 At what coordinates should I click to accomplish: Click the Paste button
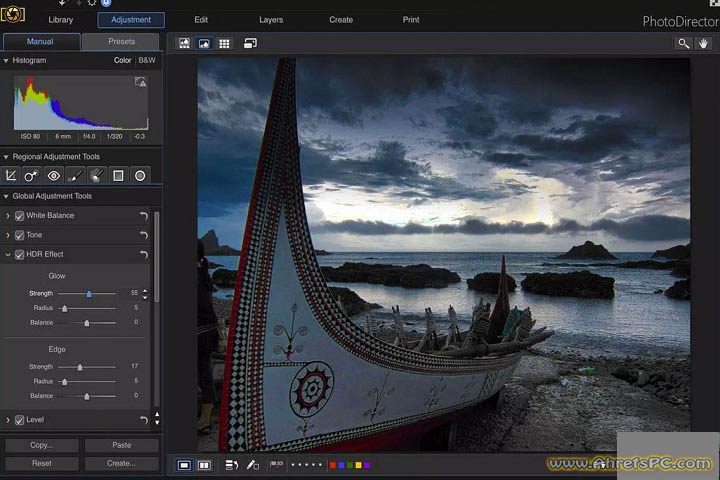pyautogui.click(x=122, y=445)
